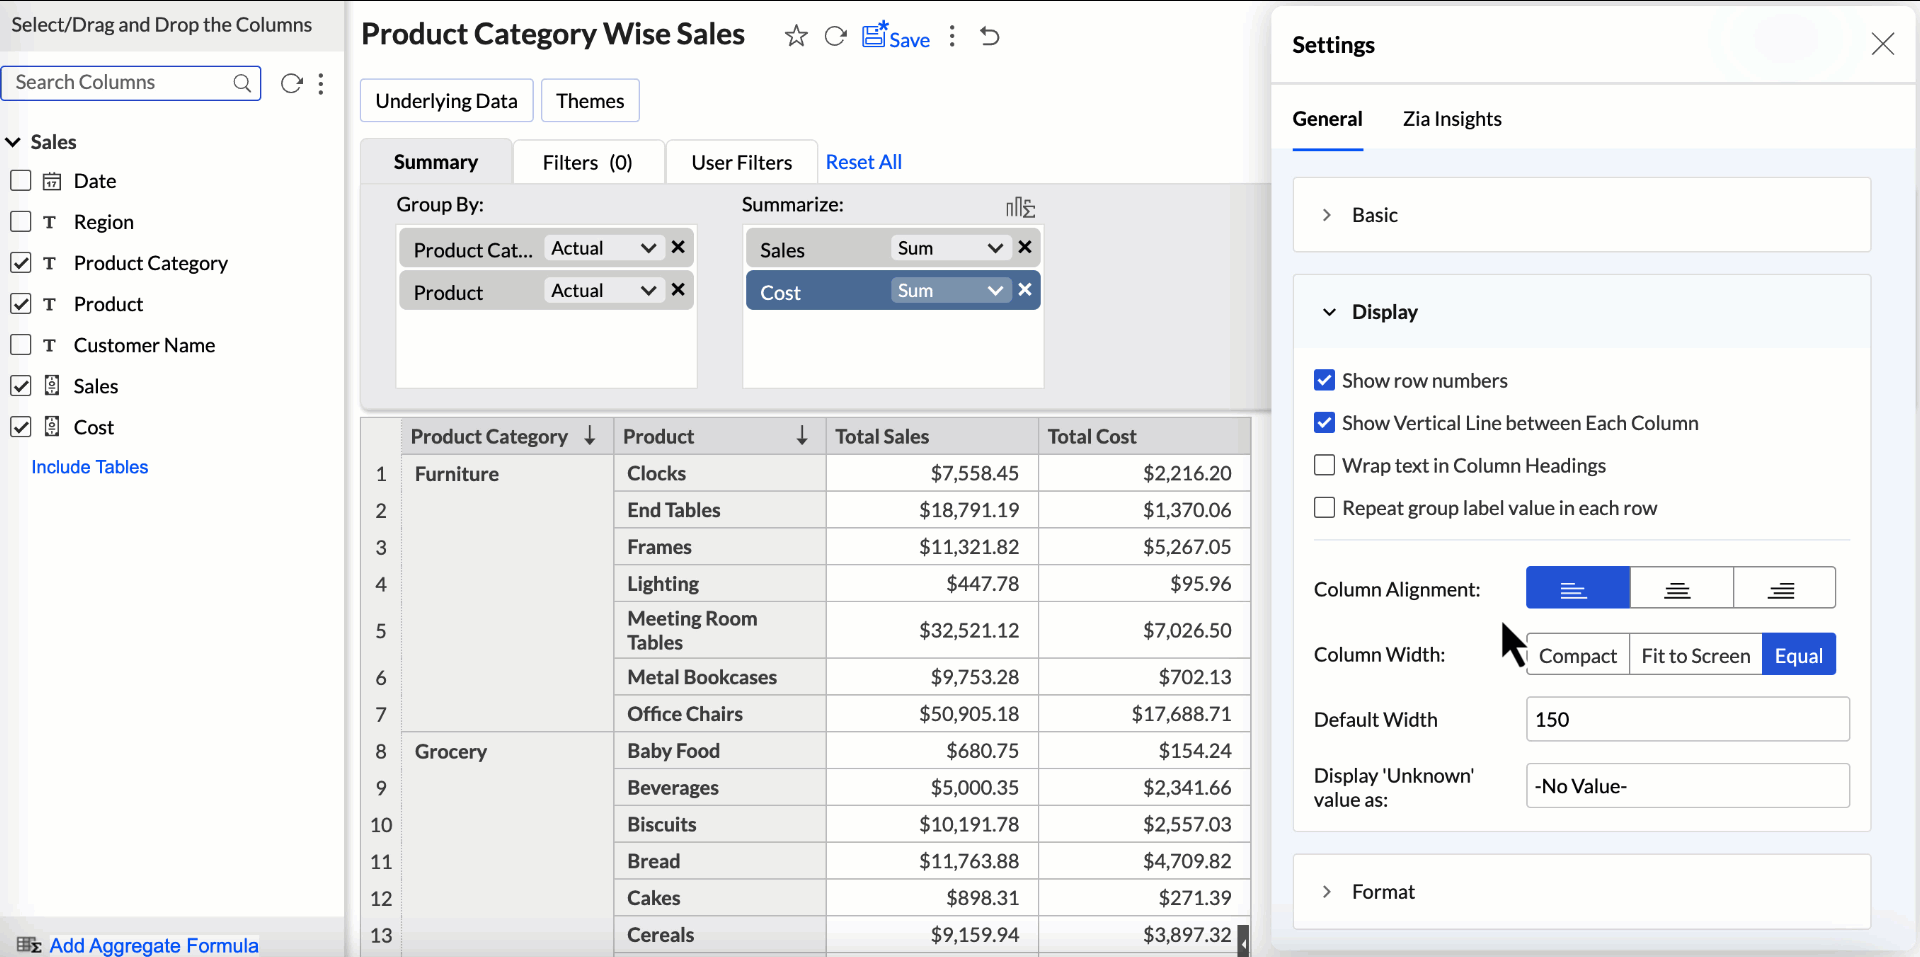Expand the Format settings section
The image size is (1920, 957).
tap(1382, 892)
